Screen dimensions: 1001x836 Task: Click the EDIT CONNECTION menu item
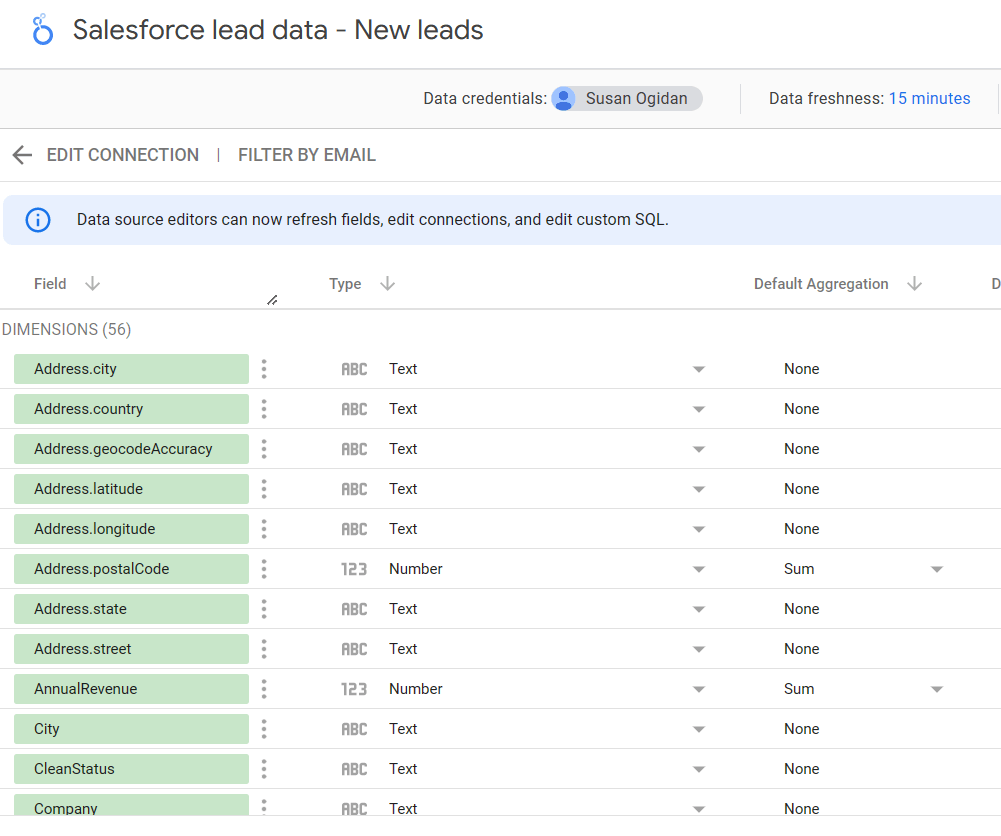click(x=122, y=155)
